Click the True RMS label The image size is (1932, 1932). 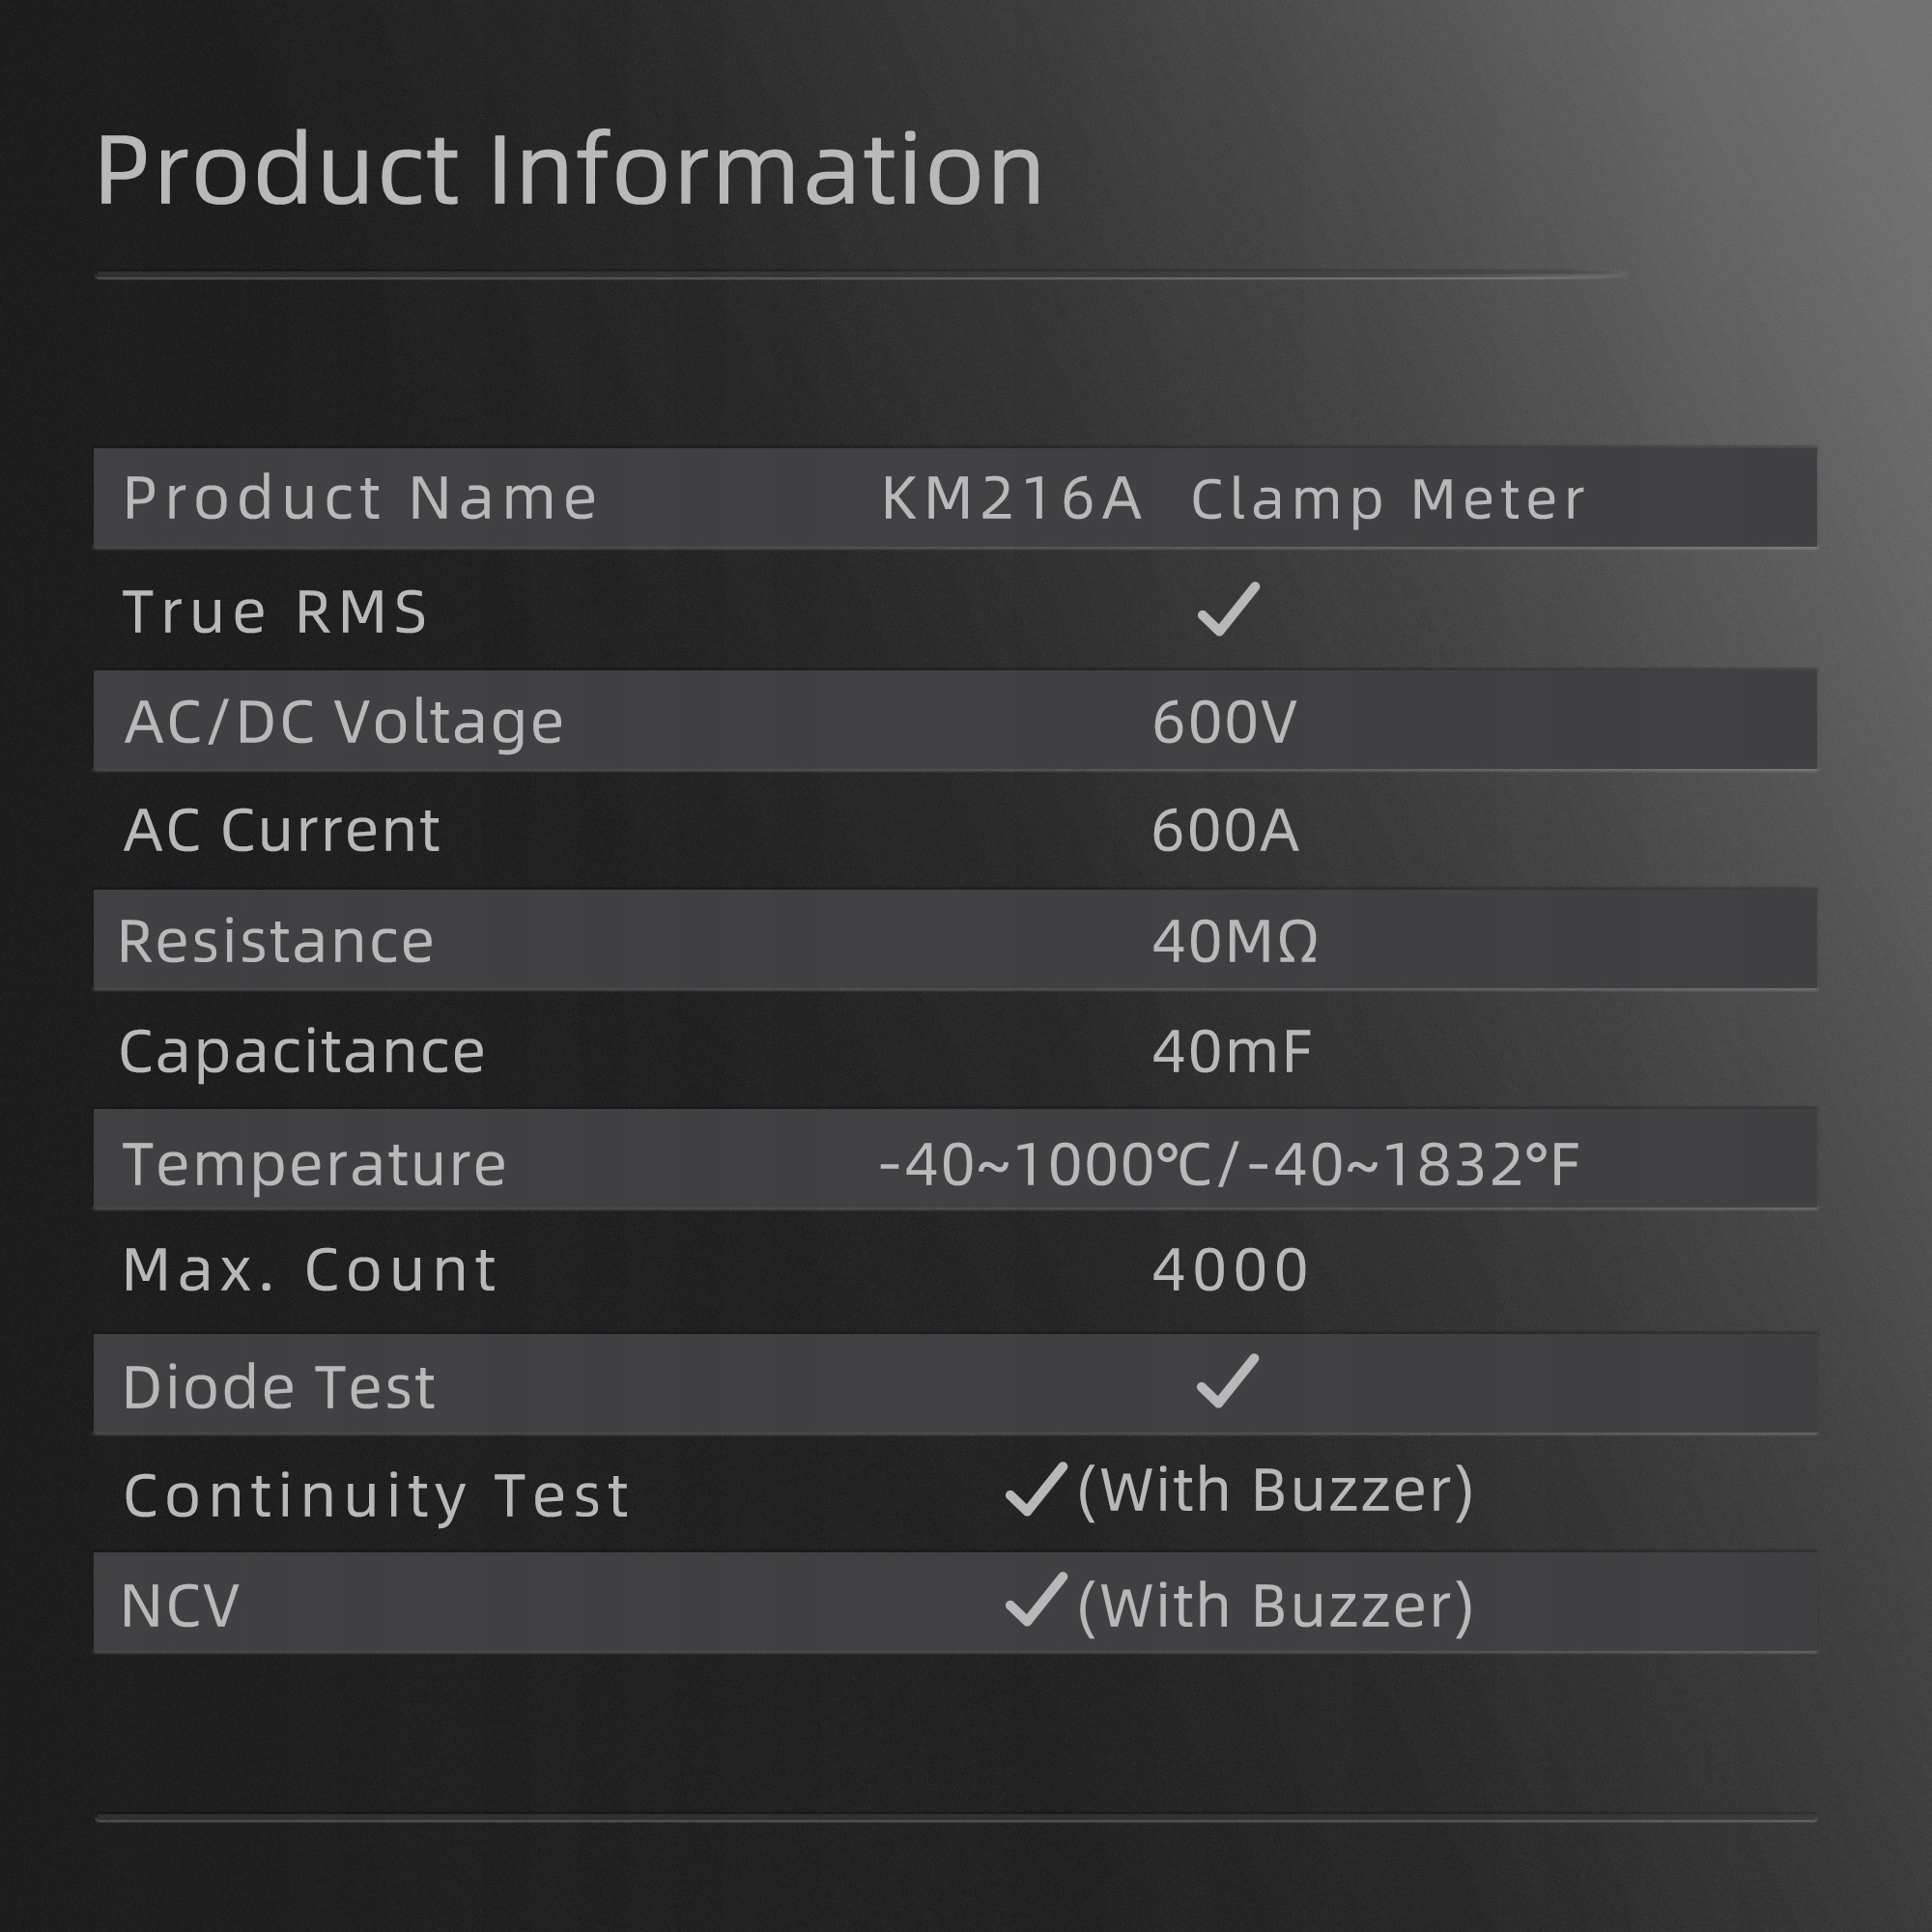(275, 612)
